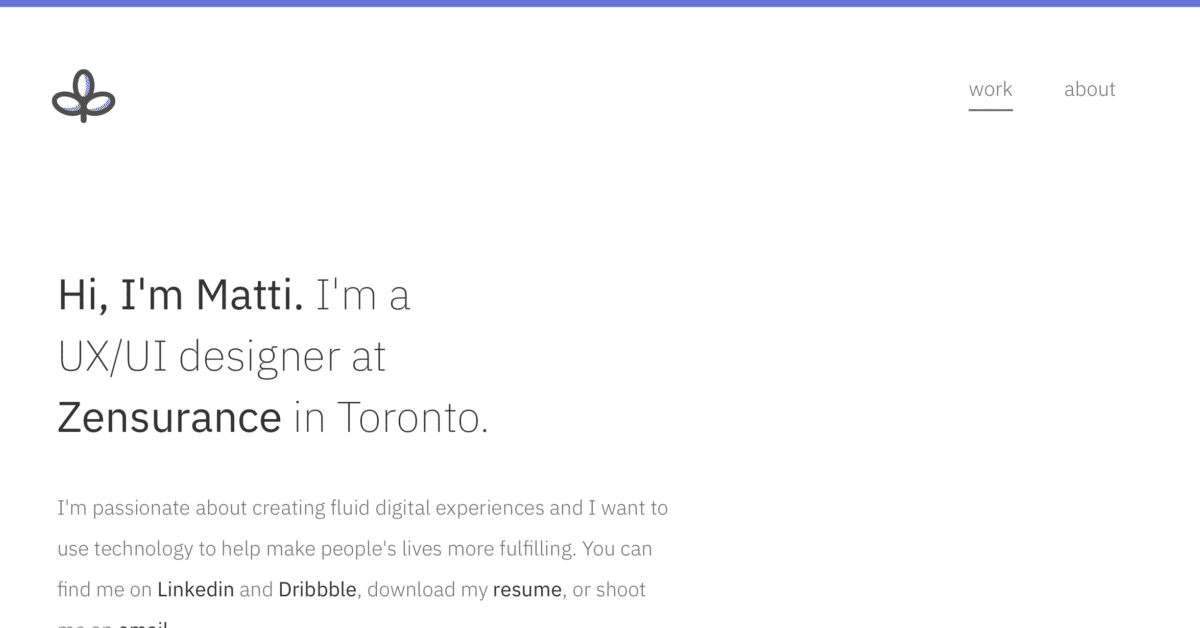Image resolution: width=1200 pixels, height=628 pixels.
Task: Open the work navigation item
Action: coord(990,89)
